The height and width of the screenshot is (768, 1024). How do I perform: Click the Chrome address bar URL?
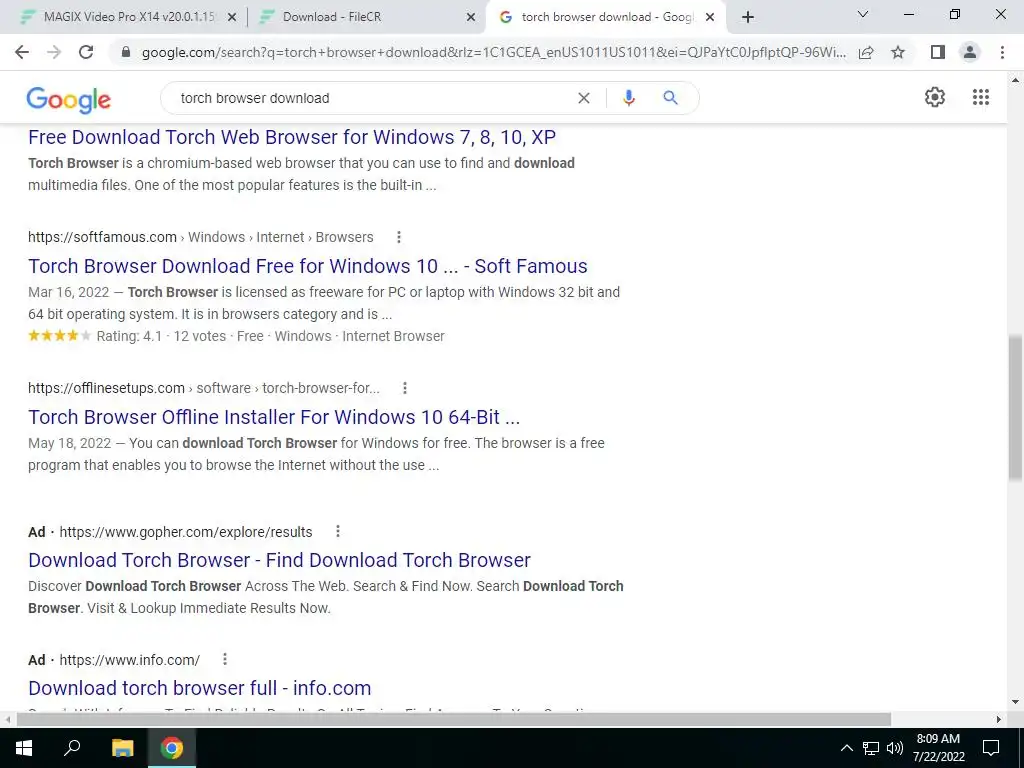494,52
